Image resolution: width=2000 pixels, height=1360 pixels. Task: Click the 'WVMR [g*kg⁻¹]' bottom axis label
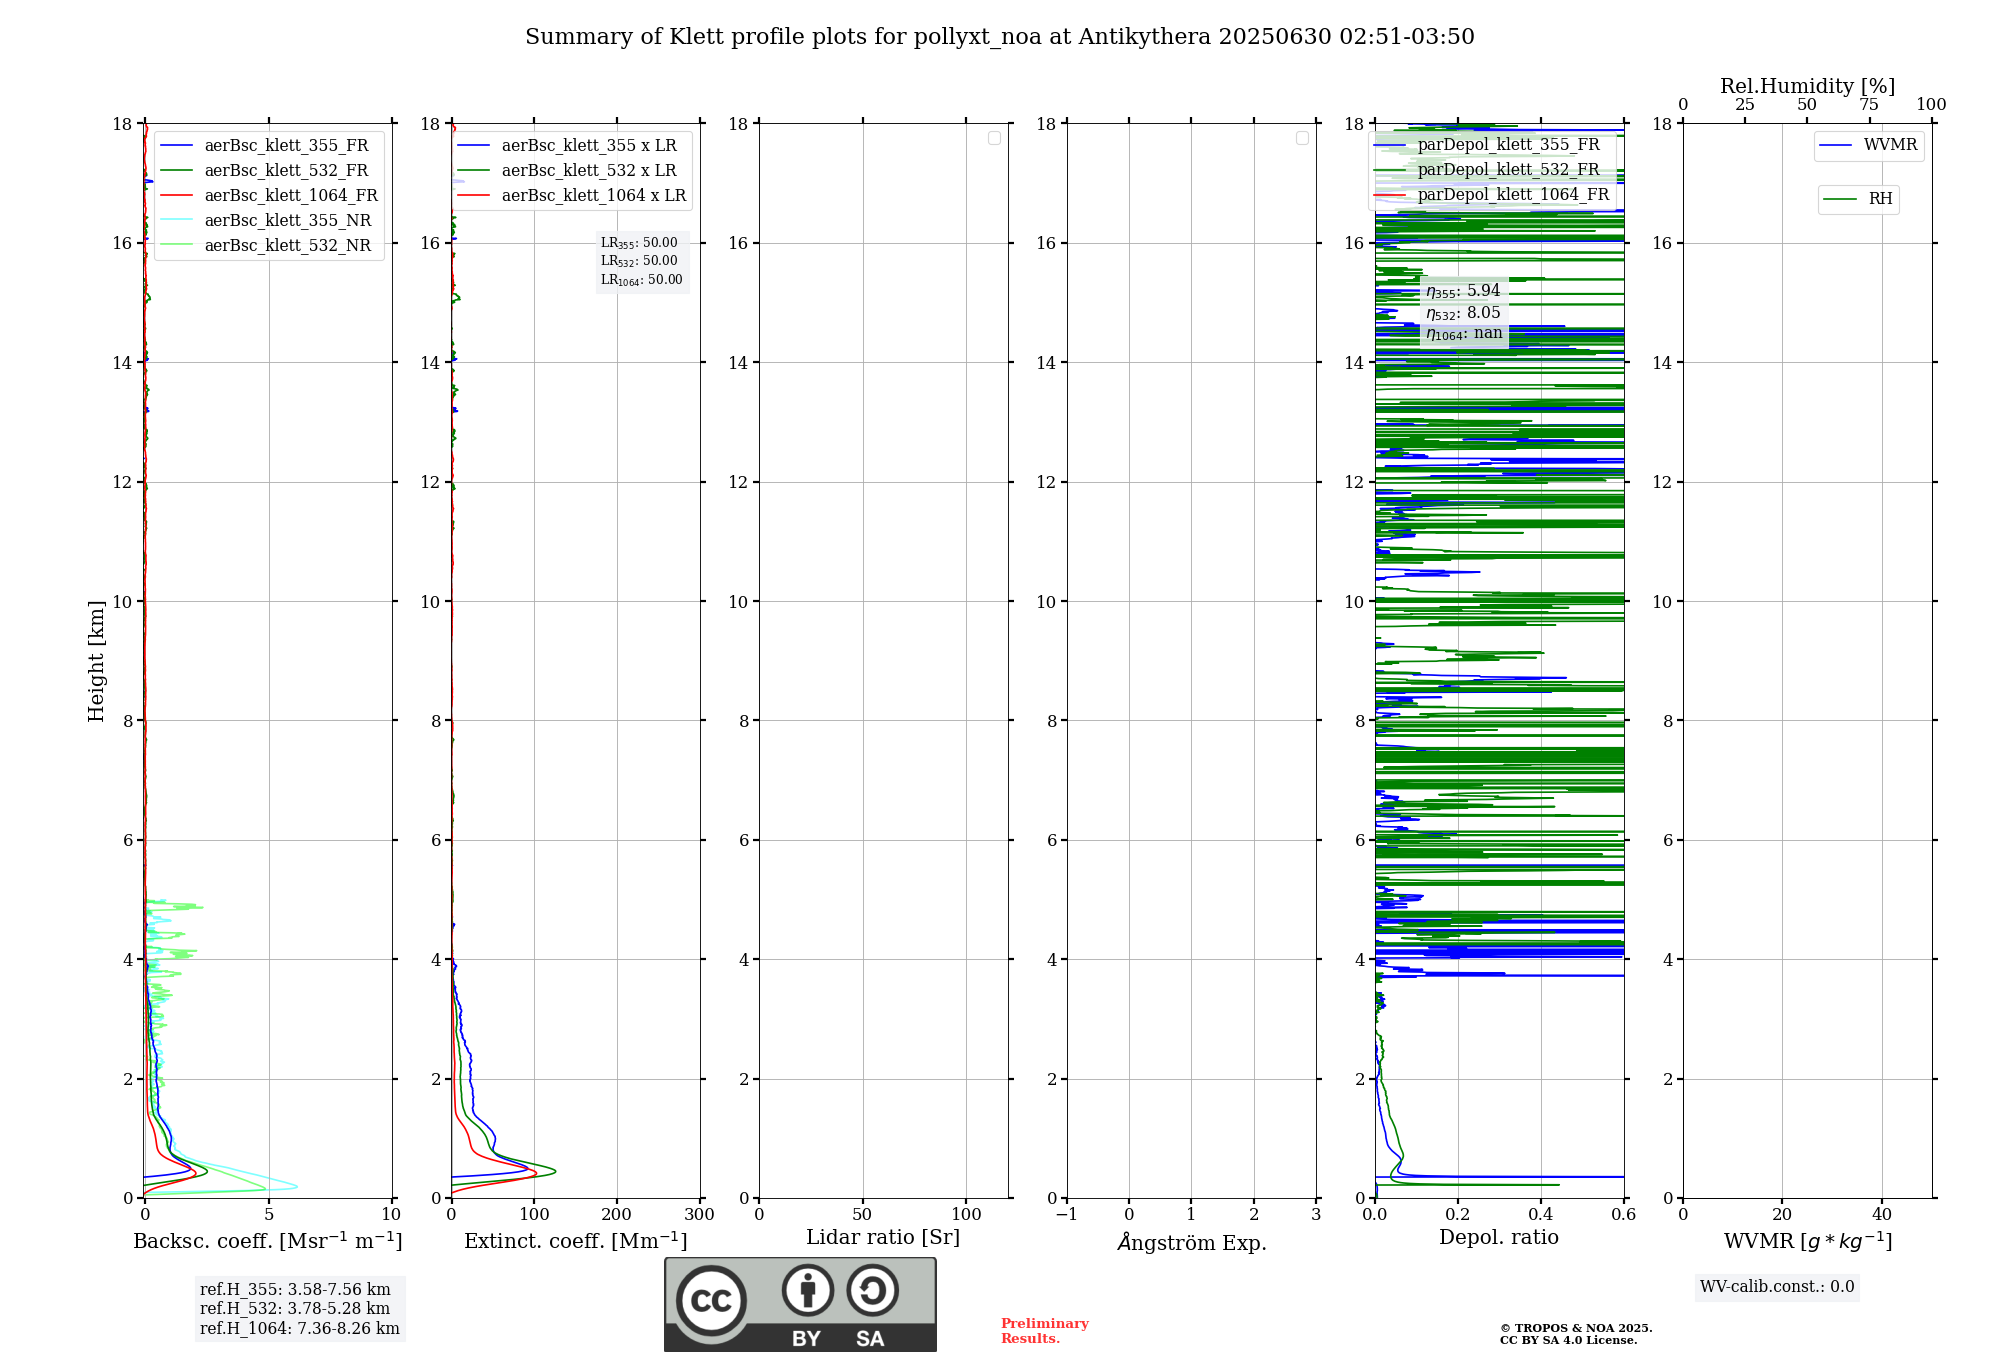coord(1808,1241)
